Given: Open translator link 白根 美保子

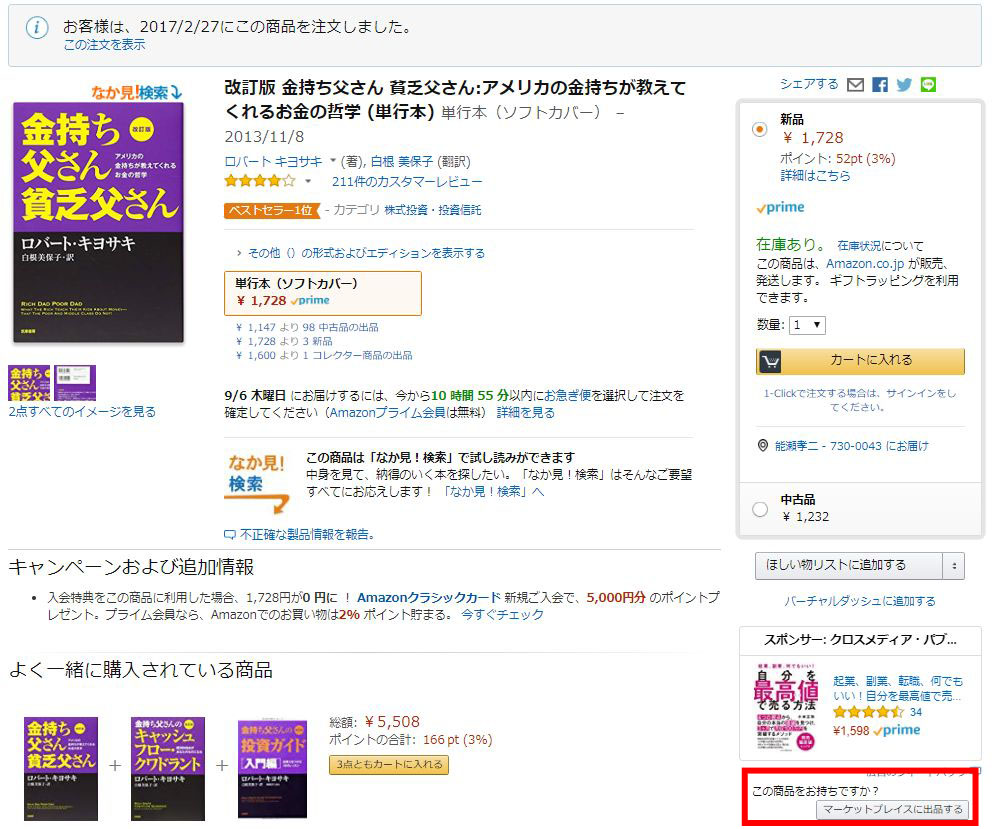Looking at the screenshot, I should pos(402,161).
